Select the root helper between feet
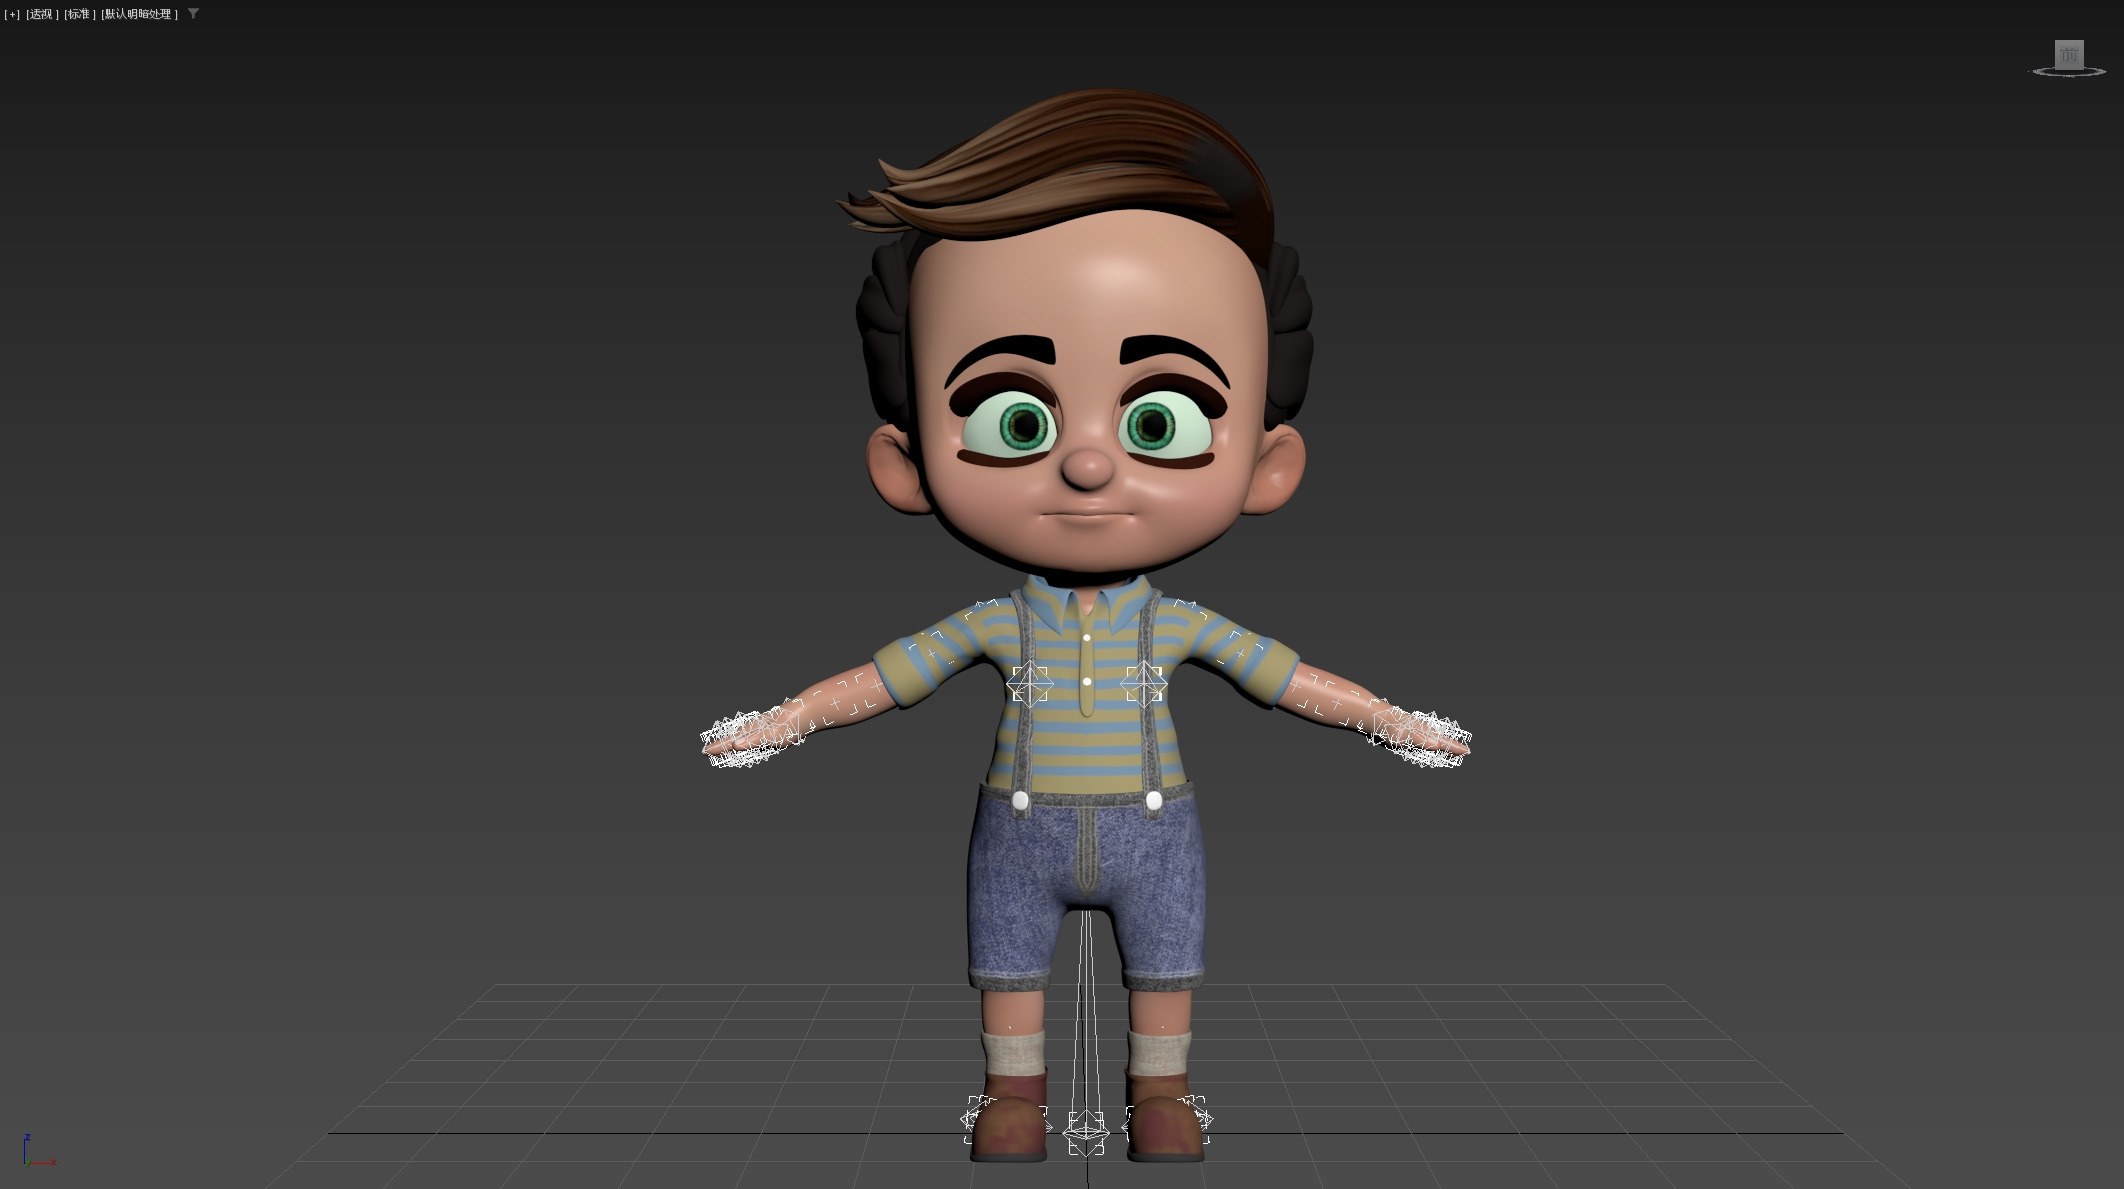Screen dimensions: 2124x1189 pos(1086,1133)
